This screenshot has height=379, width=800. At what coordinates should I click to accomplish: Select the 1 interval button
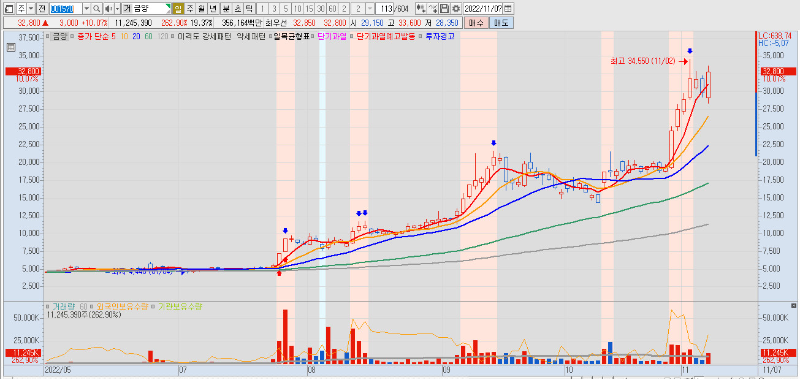pos(262,9)
